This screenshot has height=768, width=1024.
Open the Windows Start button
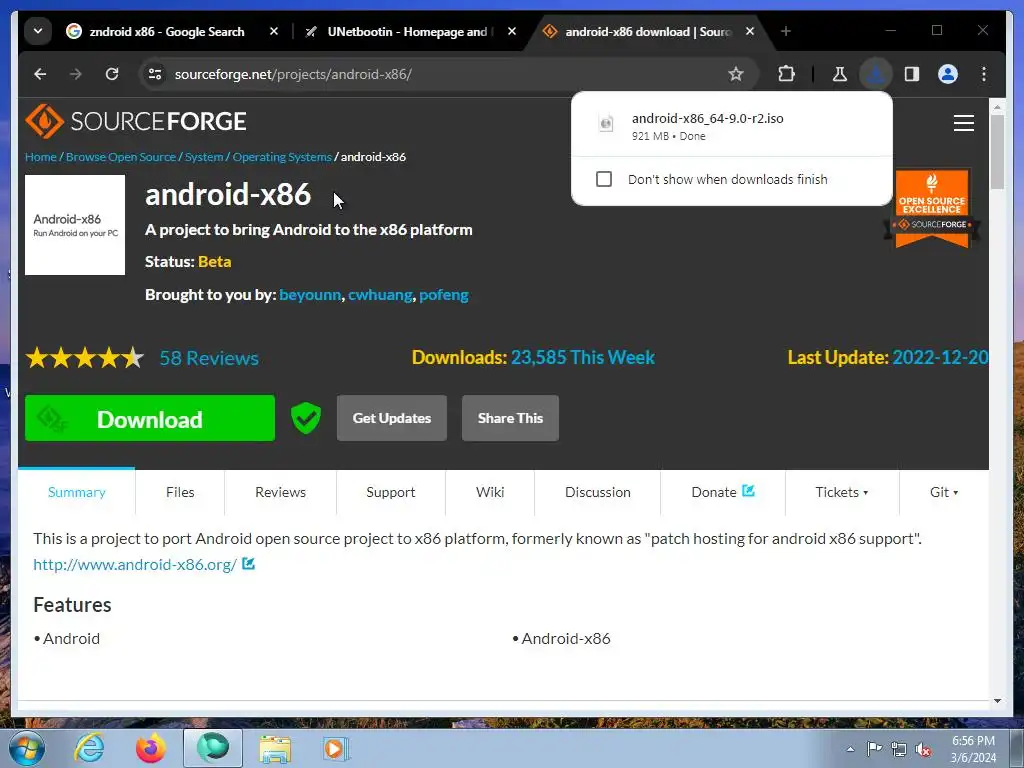[x=26, y=748]
